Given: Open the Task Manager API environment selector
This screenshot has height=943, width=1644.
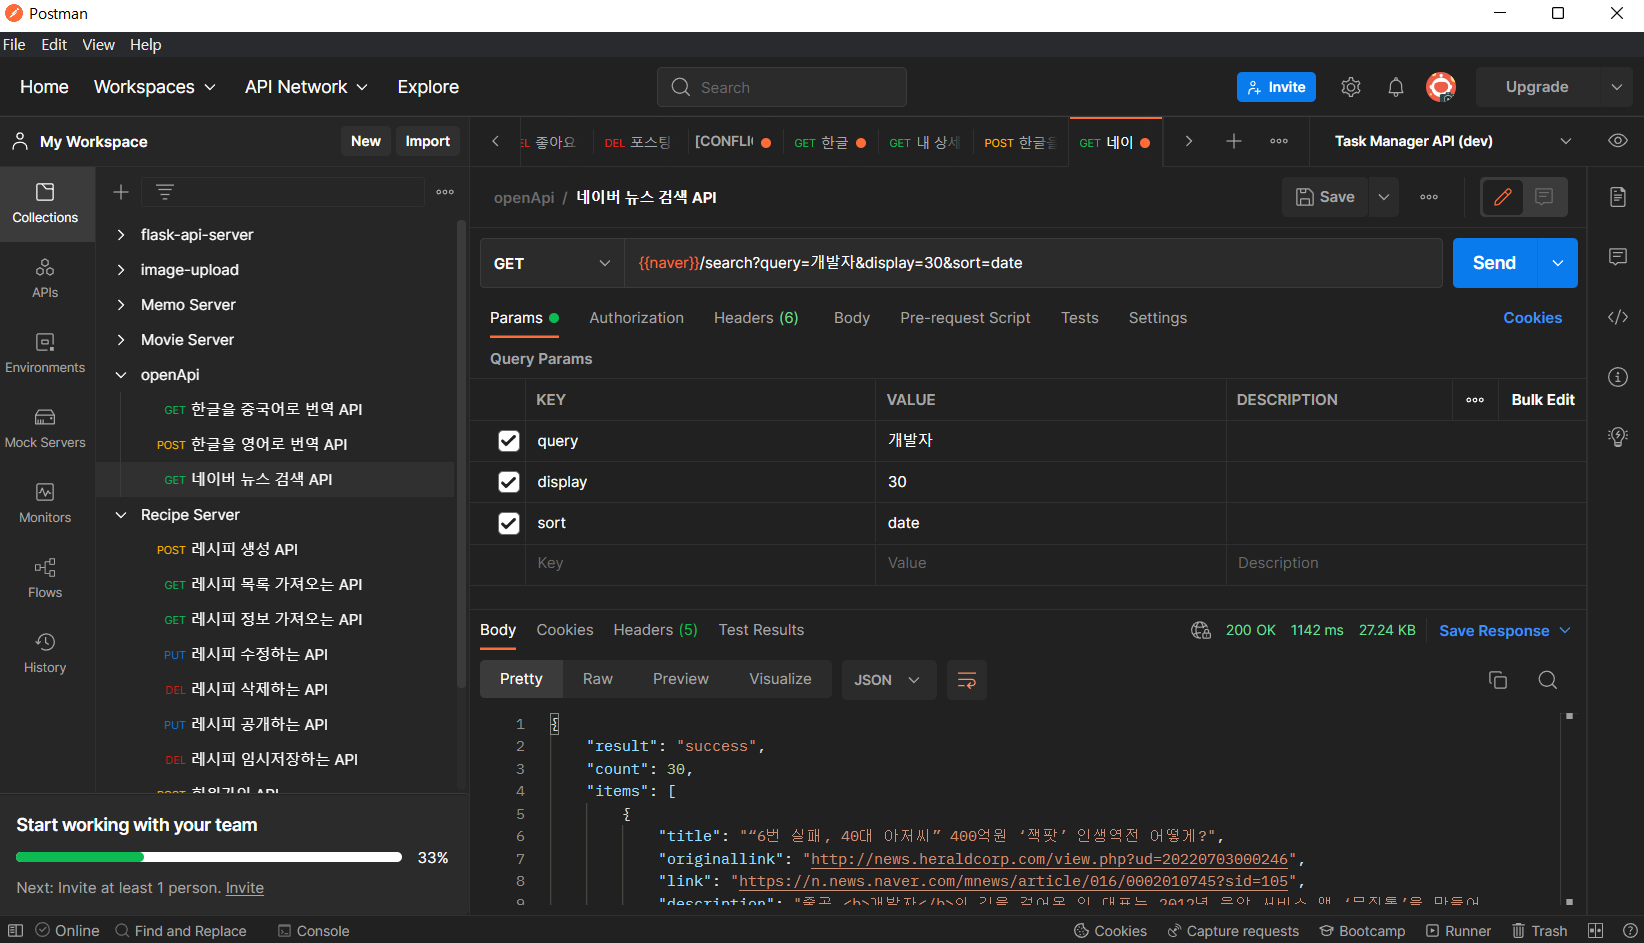Looking at the screenshot, I should [x=1453, y=141].
